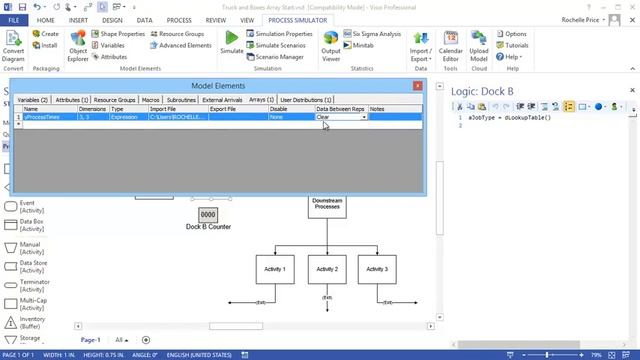Open the Macros tab

pyautogui.click(x=150, y=100)
